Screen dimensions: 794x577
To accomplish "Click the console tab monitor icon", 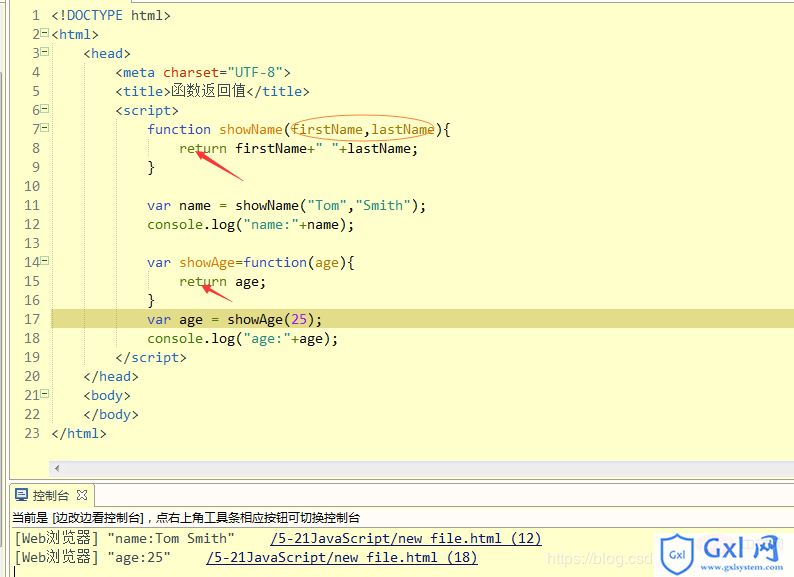I will click(x=21, y=495).
